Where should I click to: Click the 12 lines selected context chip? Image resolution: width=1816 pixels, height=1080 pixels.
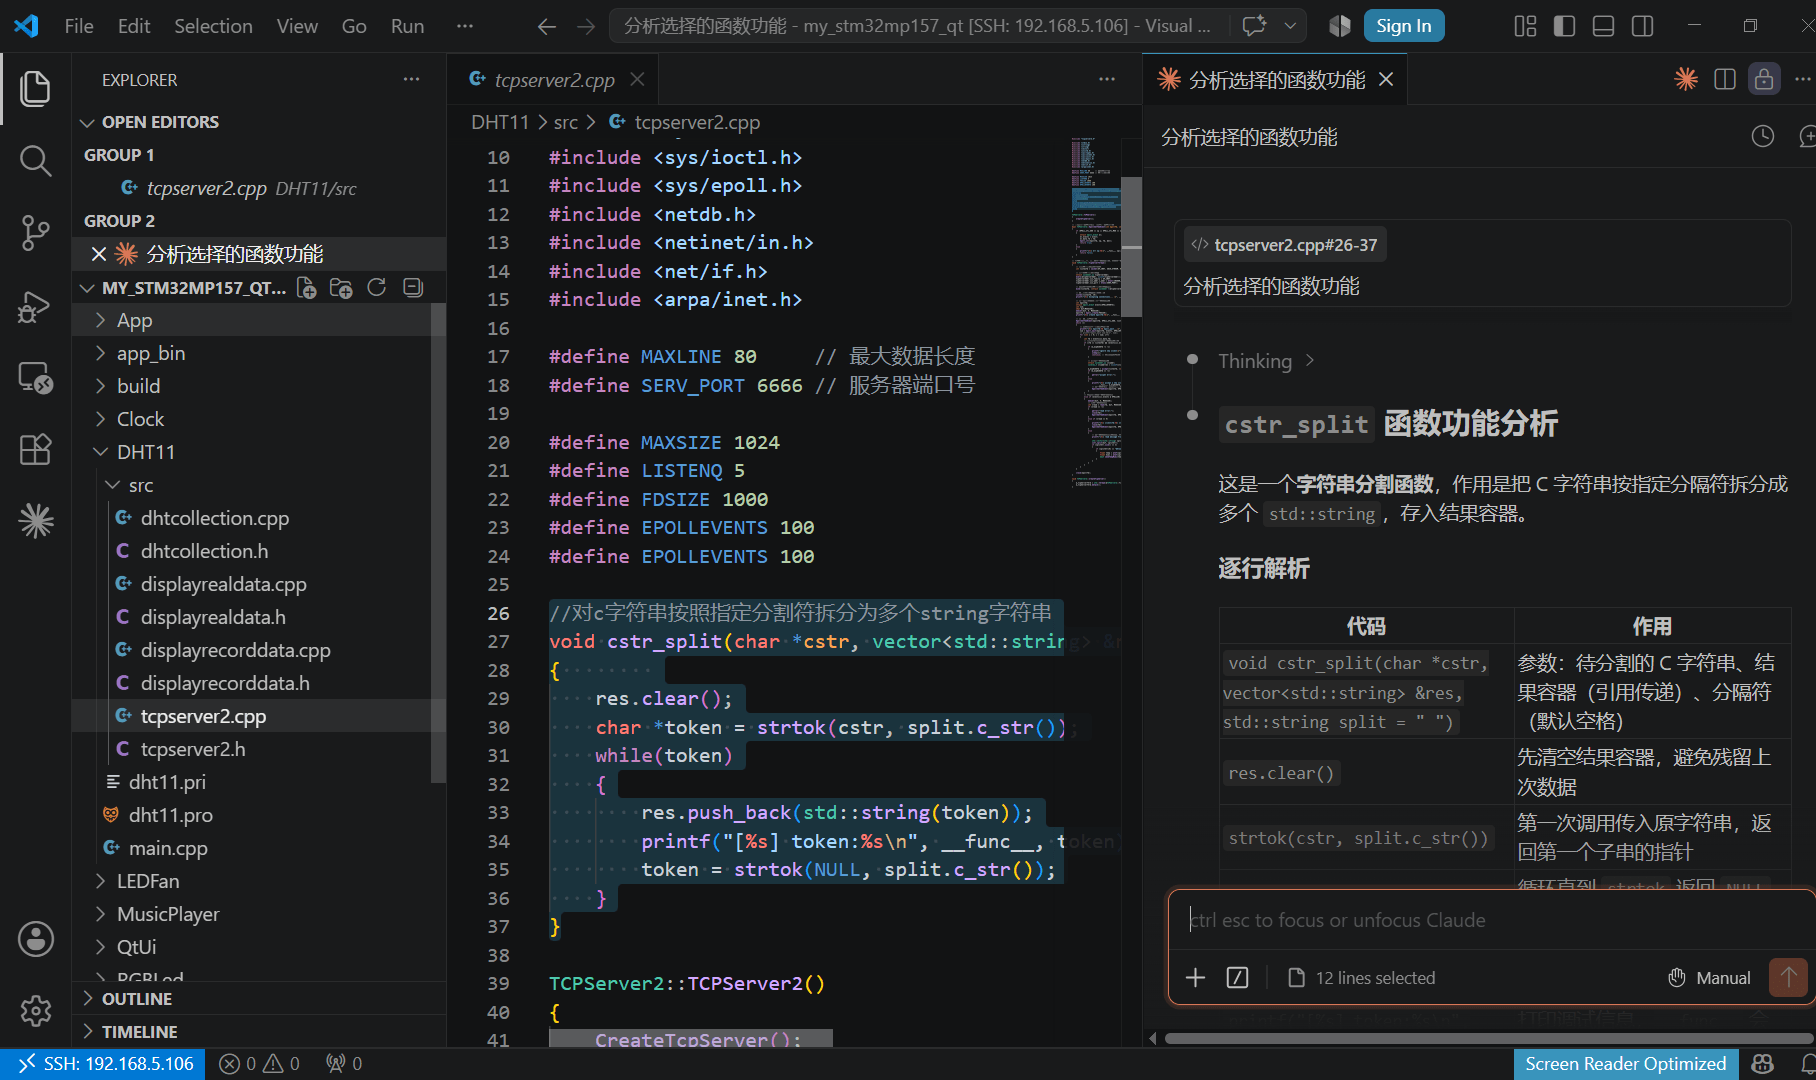pos(1361,978)
